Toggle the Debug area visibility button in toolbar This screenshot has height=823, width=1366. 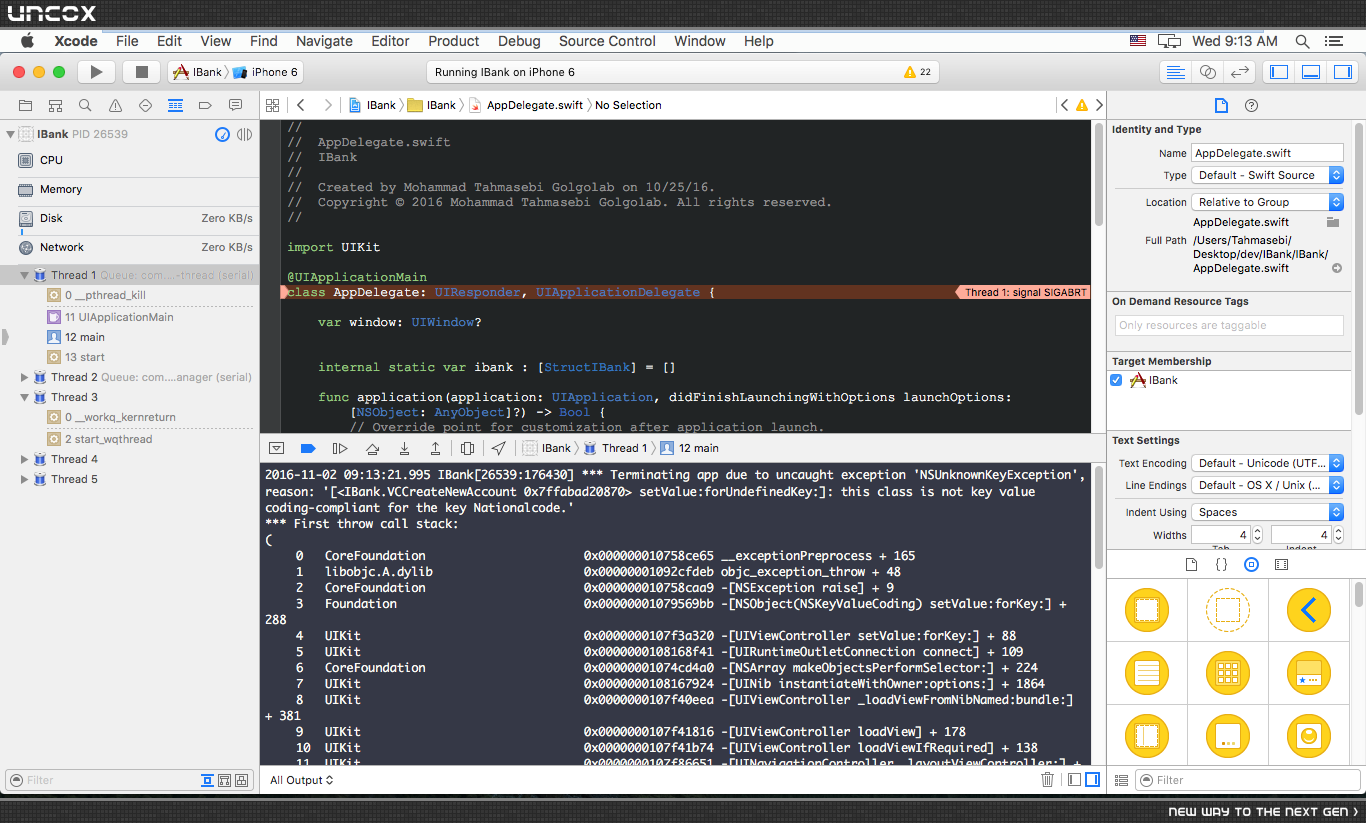click(1311, 72)
